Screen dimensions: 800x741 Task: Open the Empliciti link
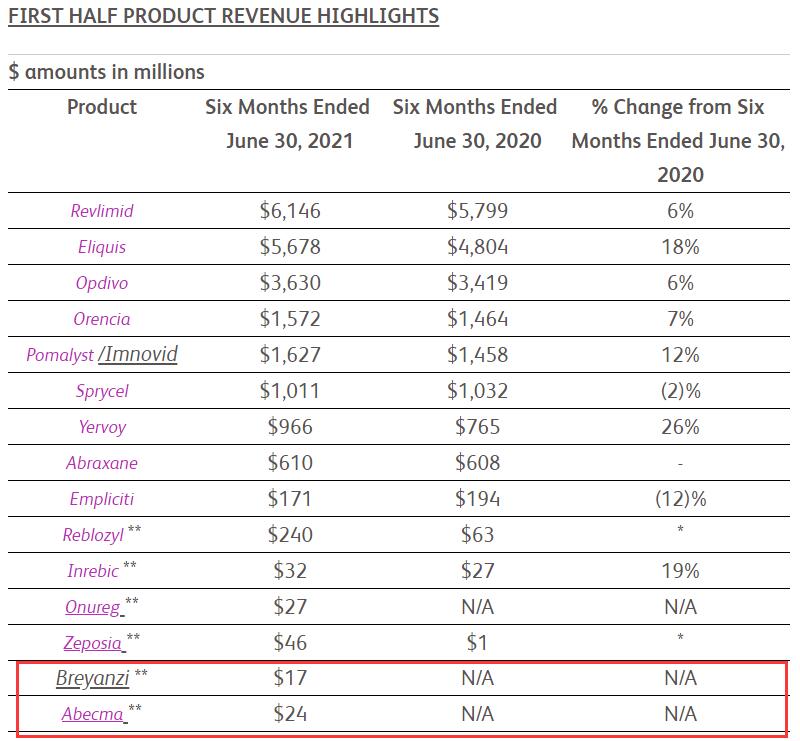102,499
